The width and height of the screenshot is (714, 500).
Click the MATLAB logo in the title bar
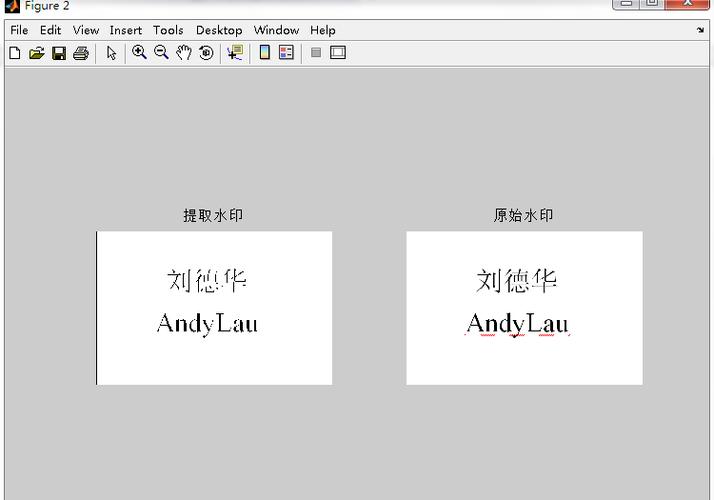tap(12, 6)
